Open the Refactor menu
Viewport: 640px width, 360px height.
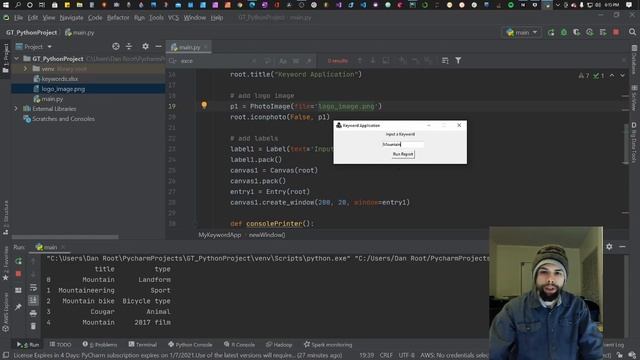pos(118,18)
